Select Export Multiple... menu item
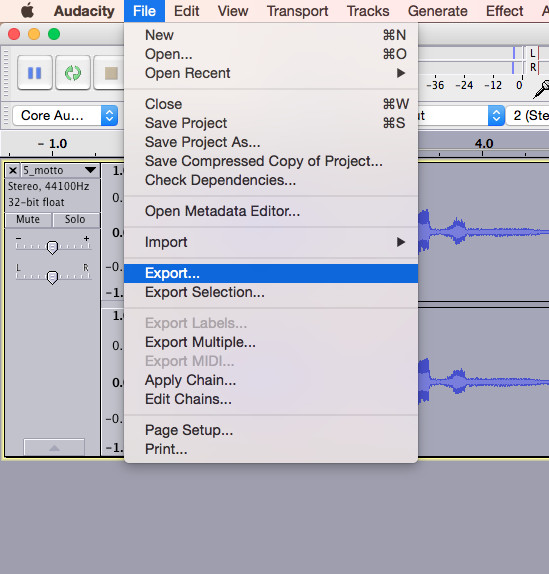Viewport: 549px width, 574px height. point(271,342)
